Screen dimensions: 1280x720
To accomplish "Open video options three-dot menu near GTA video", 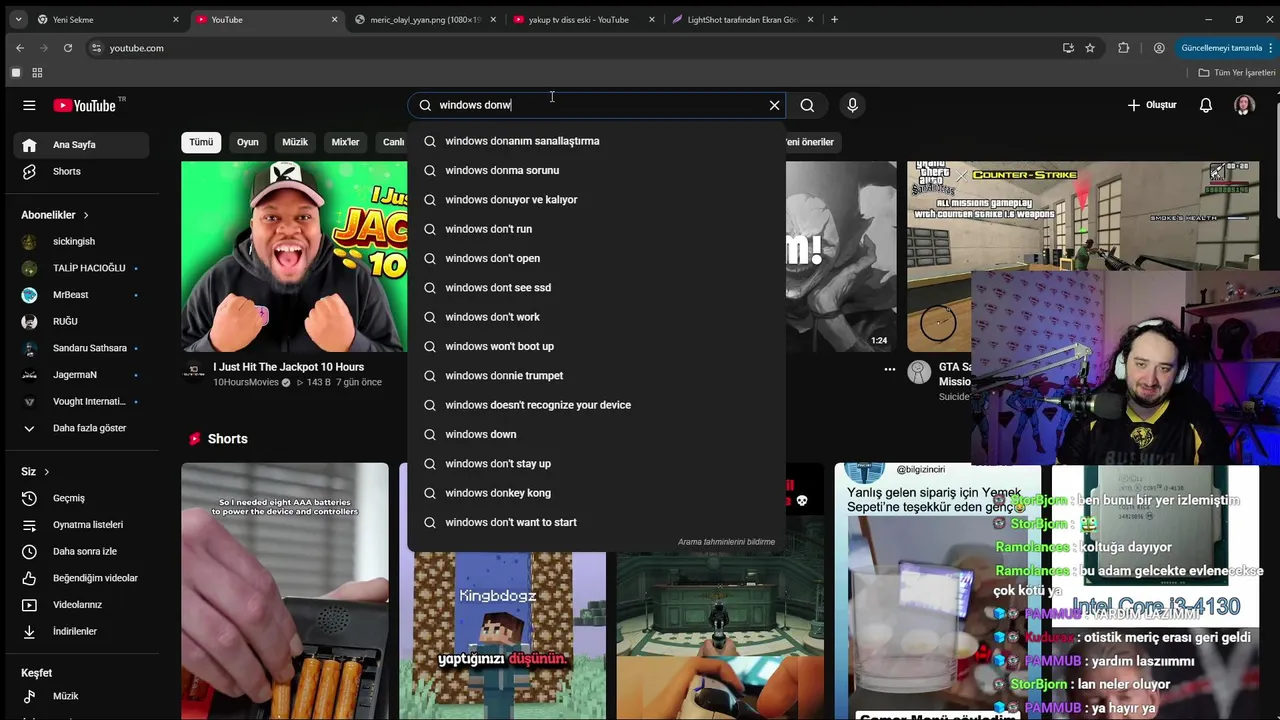I will point(889,369).
